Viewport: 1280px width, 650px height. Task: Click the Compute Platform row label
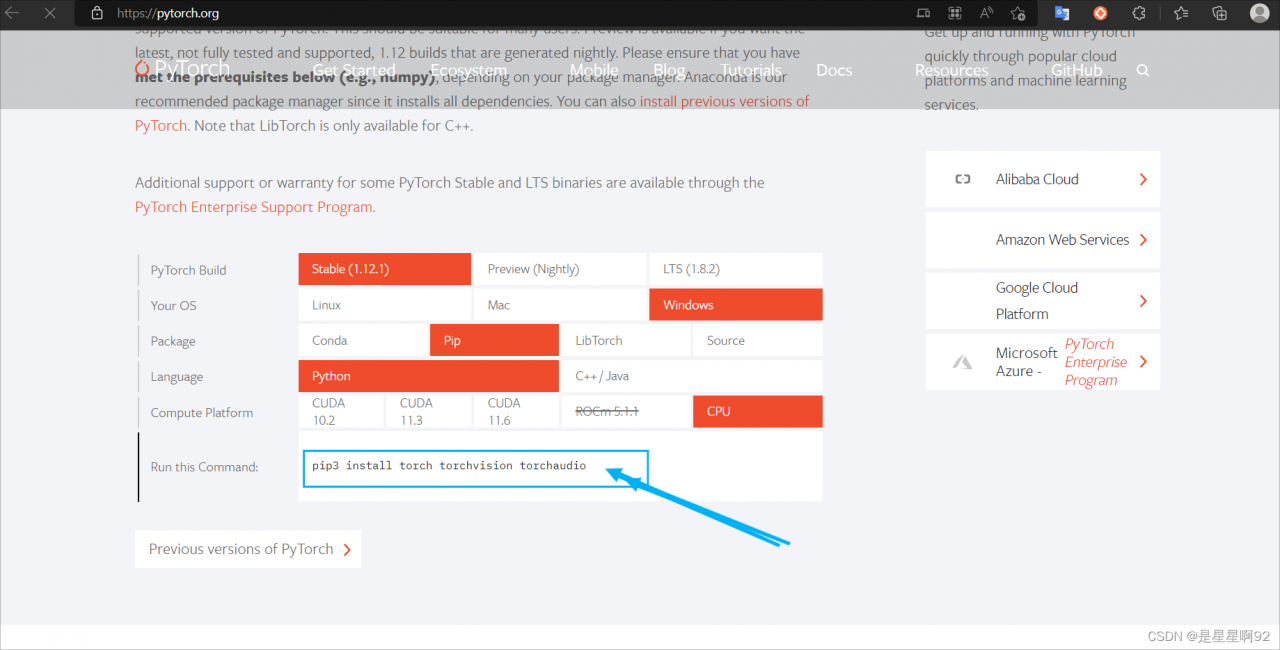pos(202,412)
